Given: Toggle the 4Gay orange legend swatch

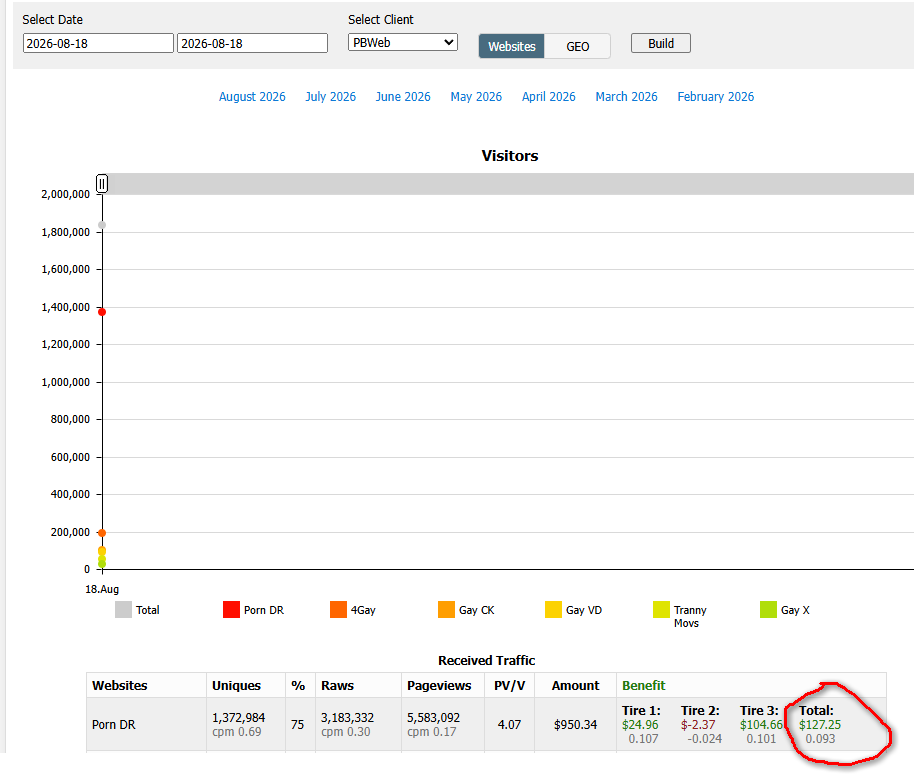Looking at the screenshot, I should click(338, 610).
